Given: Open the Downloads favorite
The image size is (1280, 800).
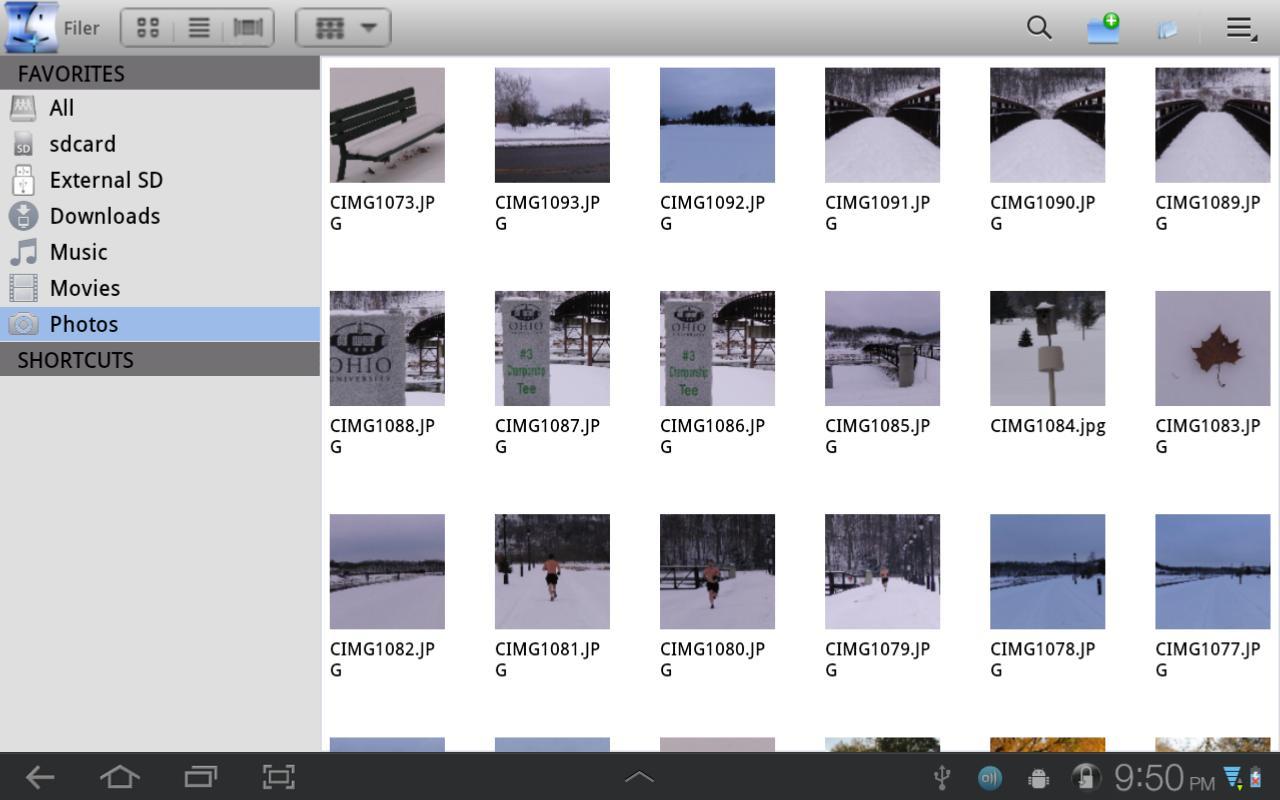Looking at the screenshot, I should tap(104, 216).
